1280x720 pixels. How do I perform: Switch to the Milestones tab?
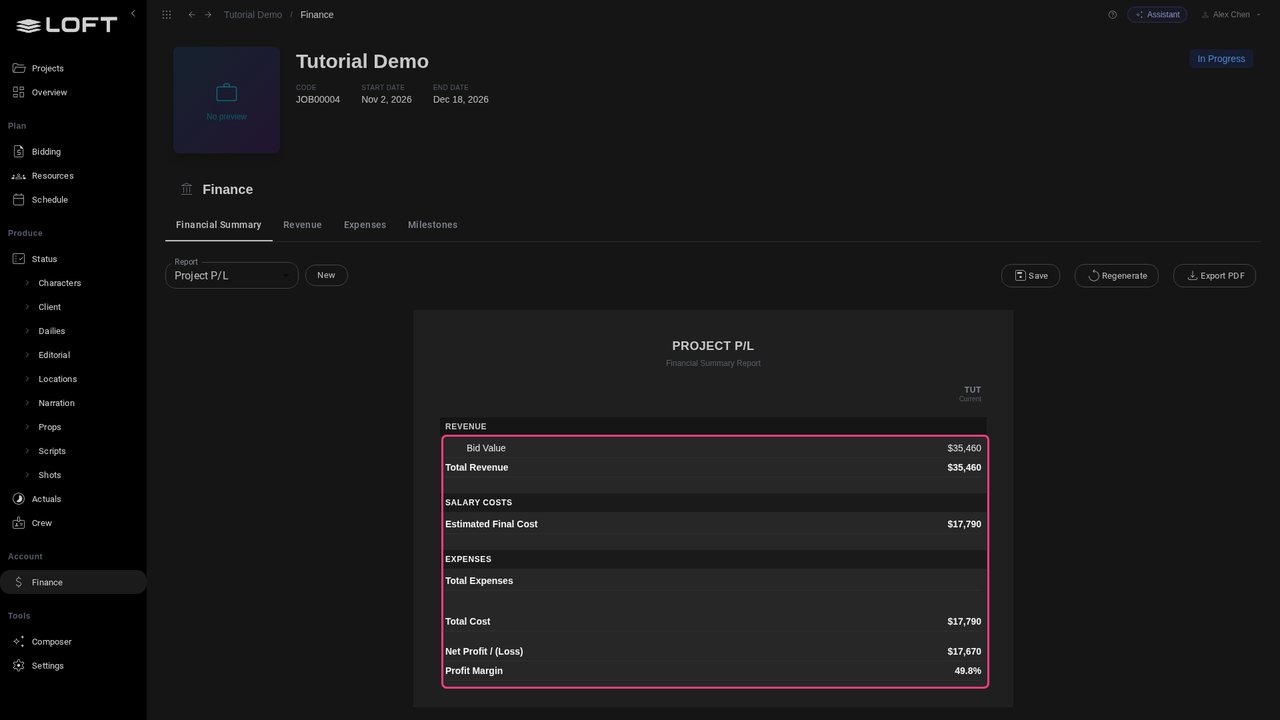point(433,225)
